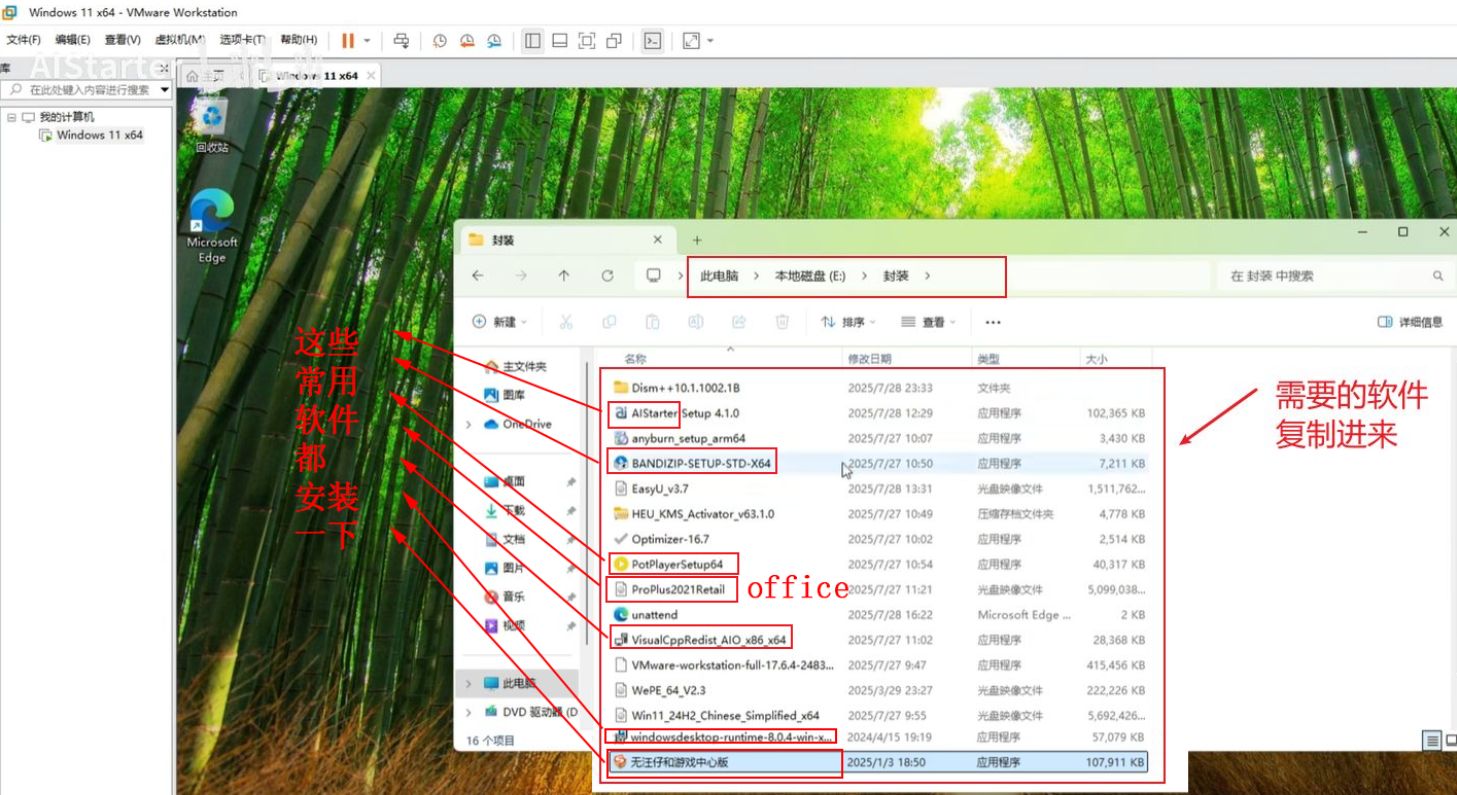The width and height of the screenshot is (1457, 795).
Task: Select the PotPlayerSetup64 file
Action: coord(676,564)
